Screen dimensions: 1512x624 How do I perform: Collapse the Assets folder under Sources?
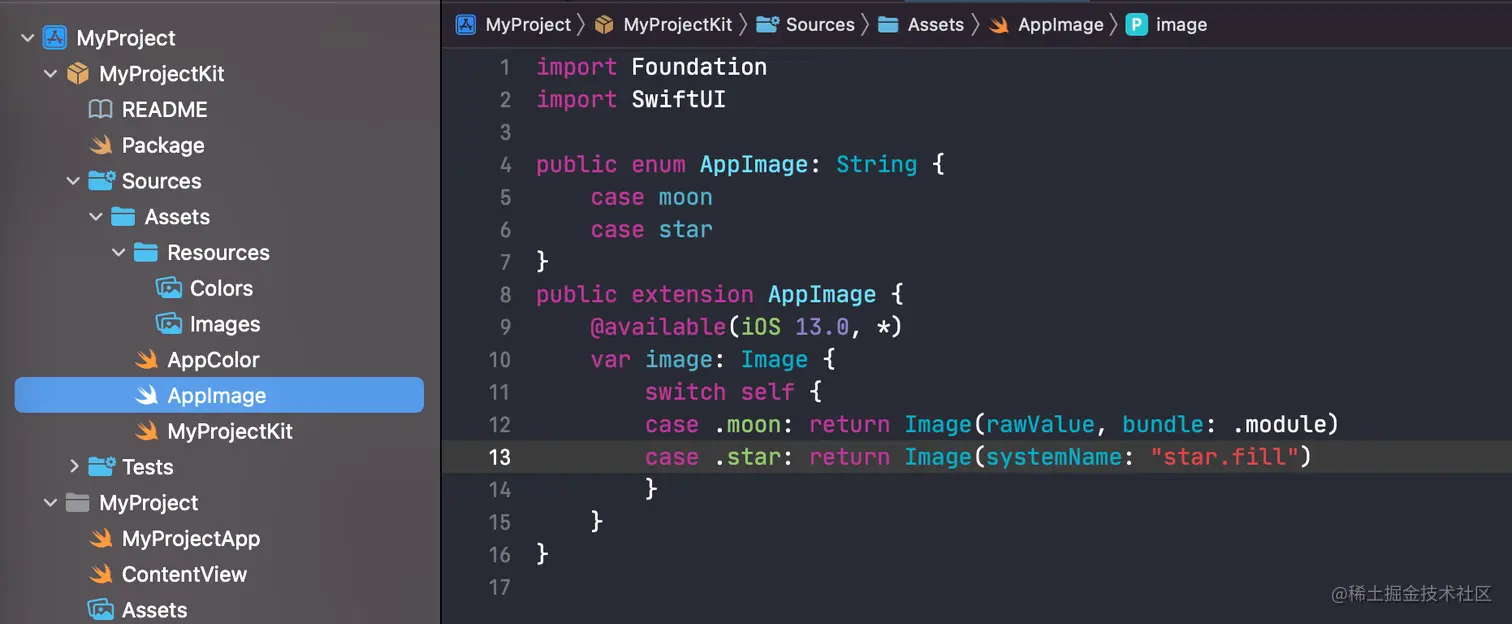(x=96, y=217)
